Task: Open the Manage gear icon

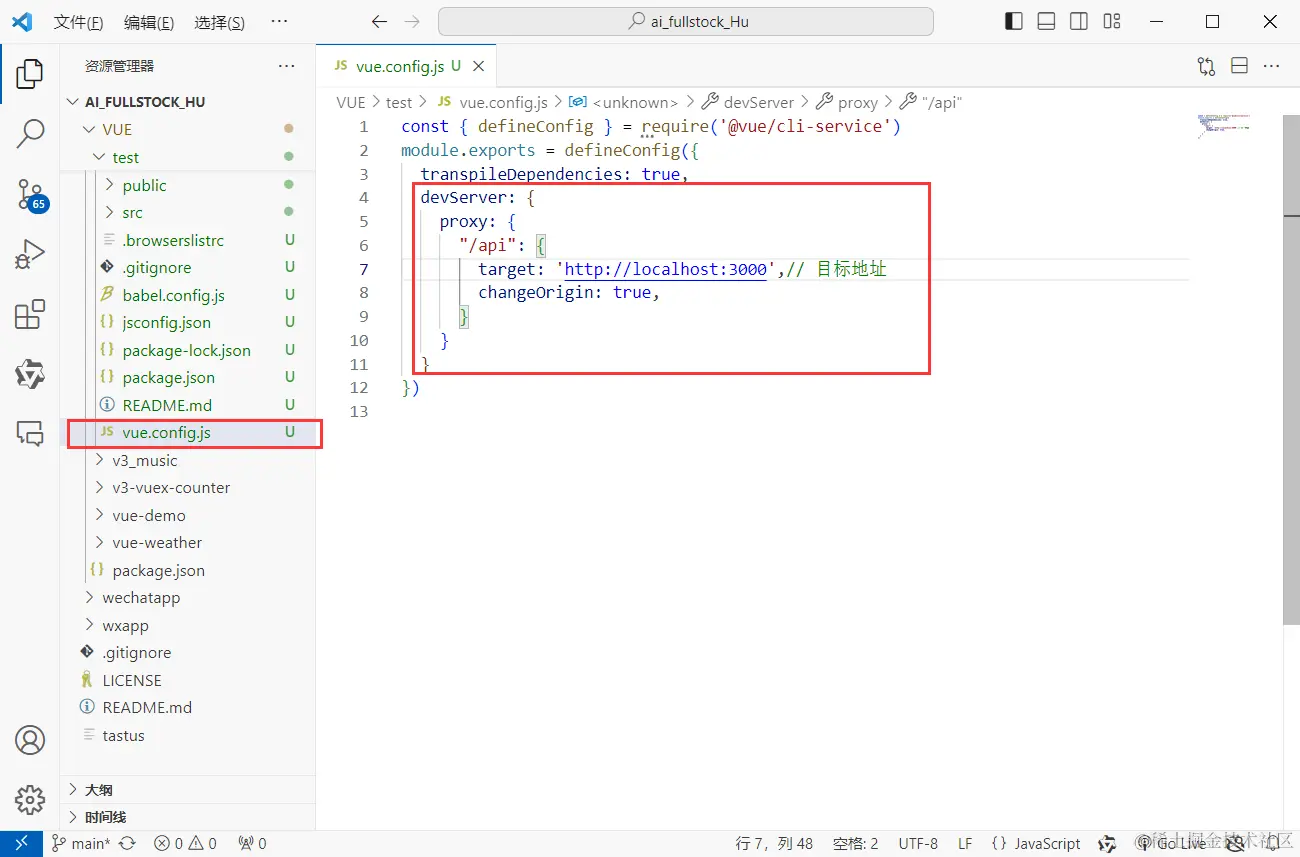Action: (30, 800)
